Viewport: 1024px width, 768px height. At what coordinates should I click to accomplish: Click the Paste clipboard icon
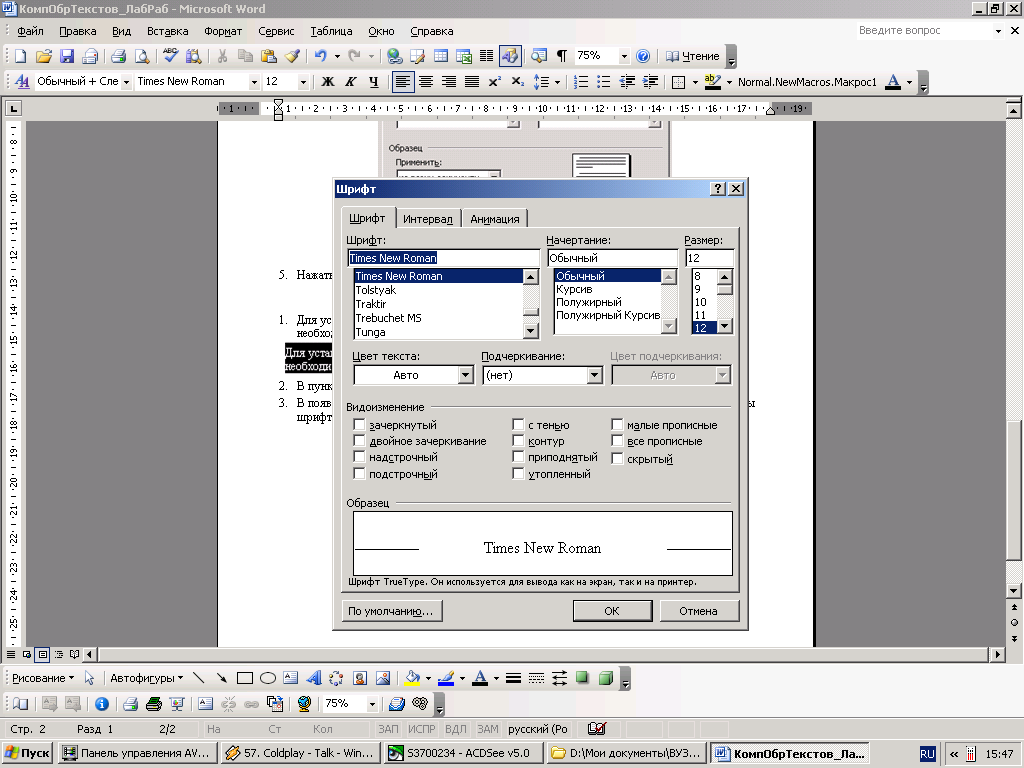point(268,57)
